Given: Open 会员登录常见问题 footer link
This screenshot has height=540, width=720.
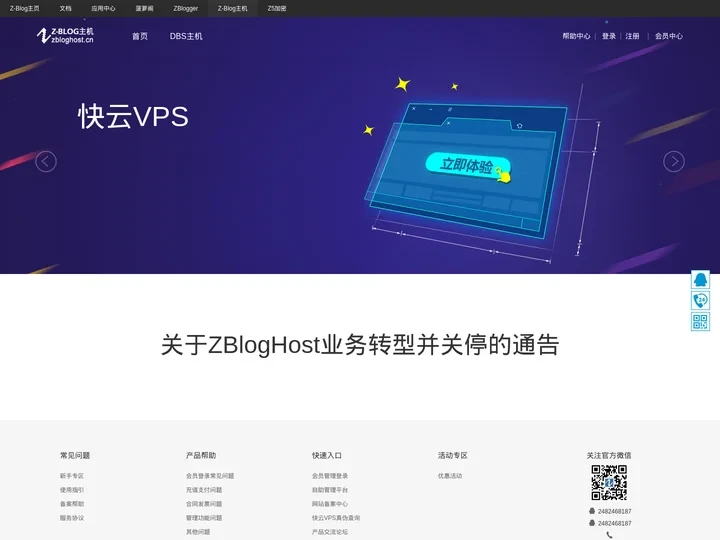Looking at the screenshot, I should pyautogui.click(x=210, y=476).
